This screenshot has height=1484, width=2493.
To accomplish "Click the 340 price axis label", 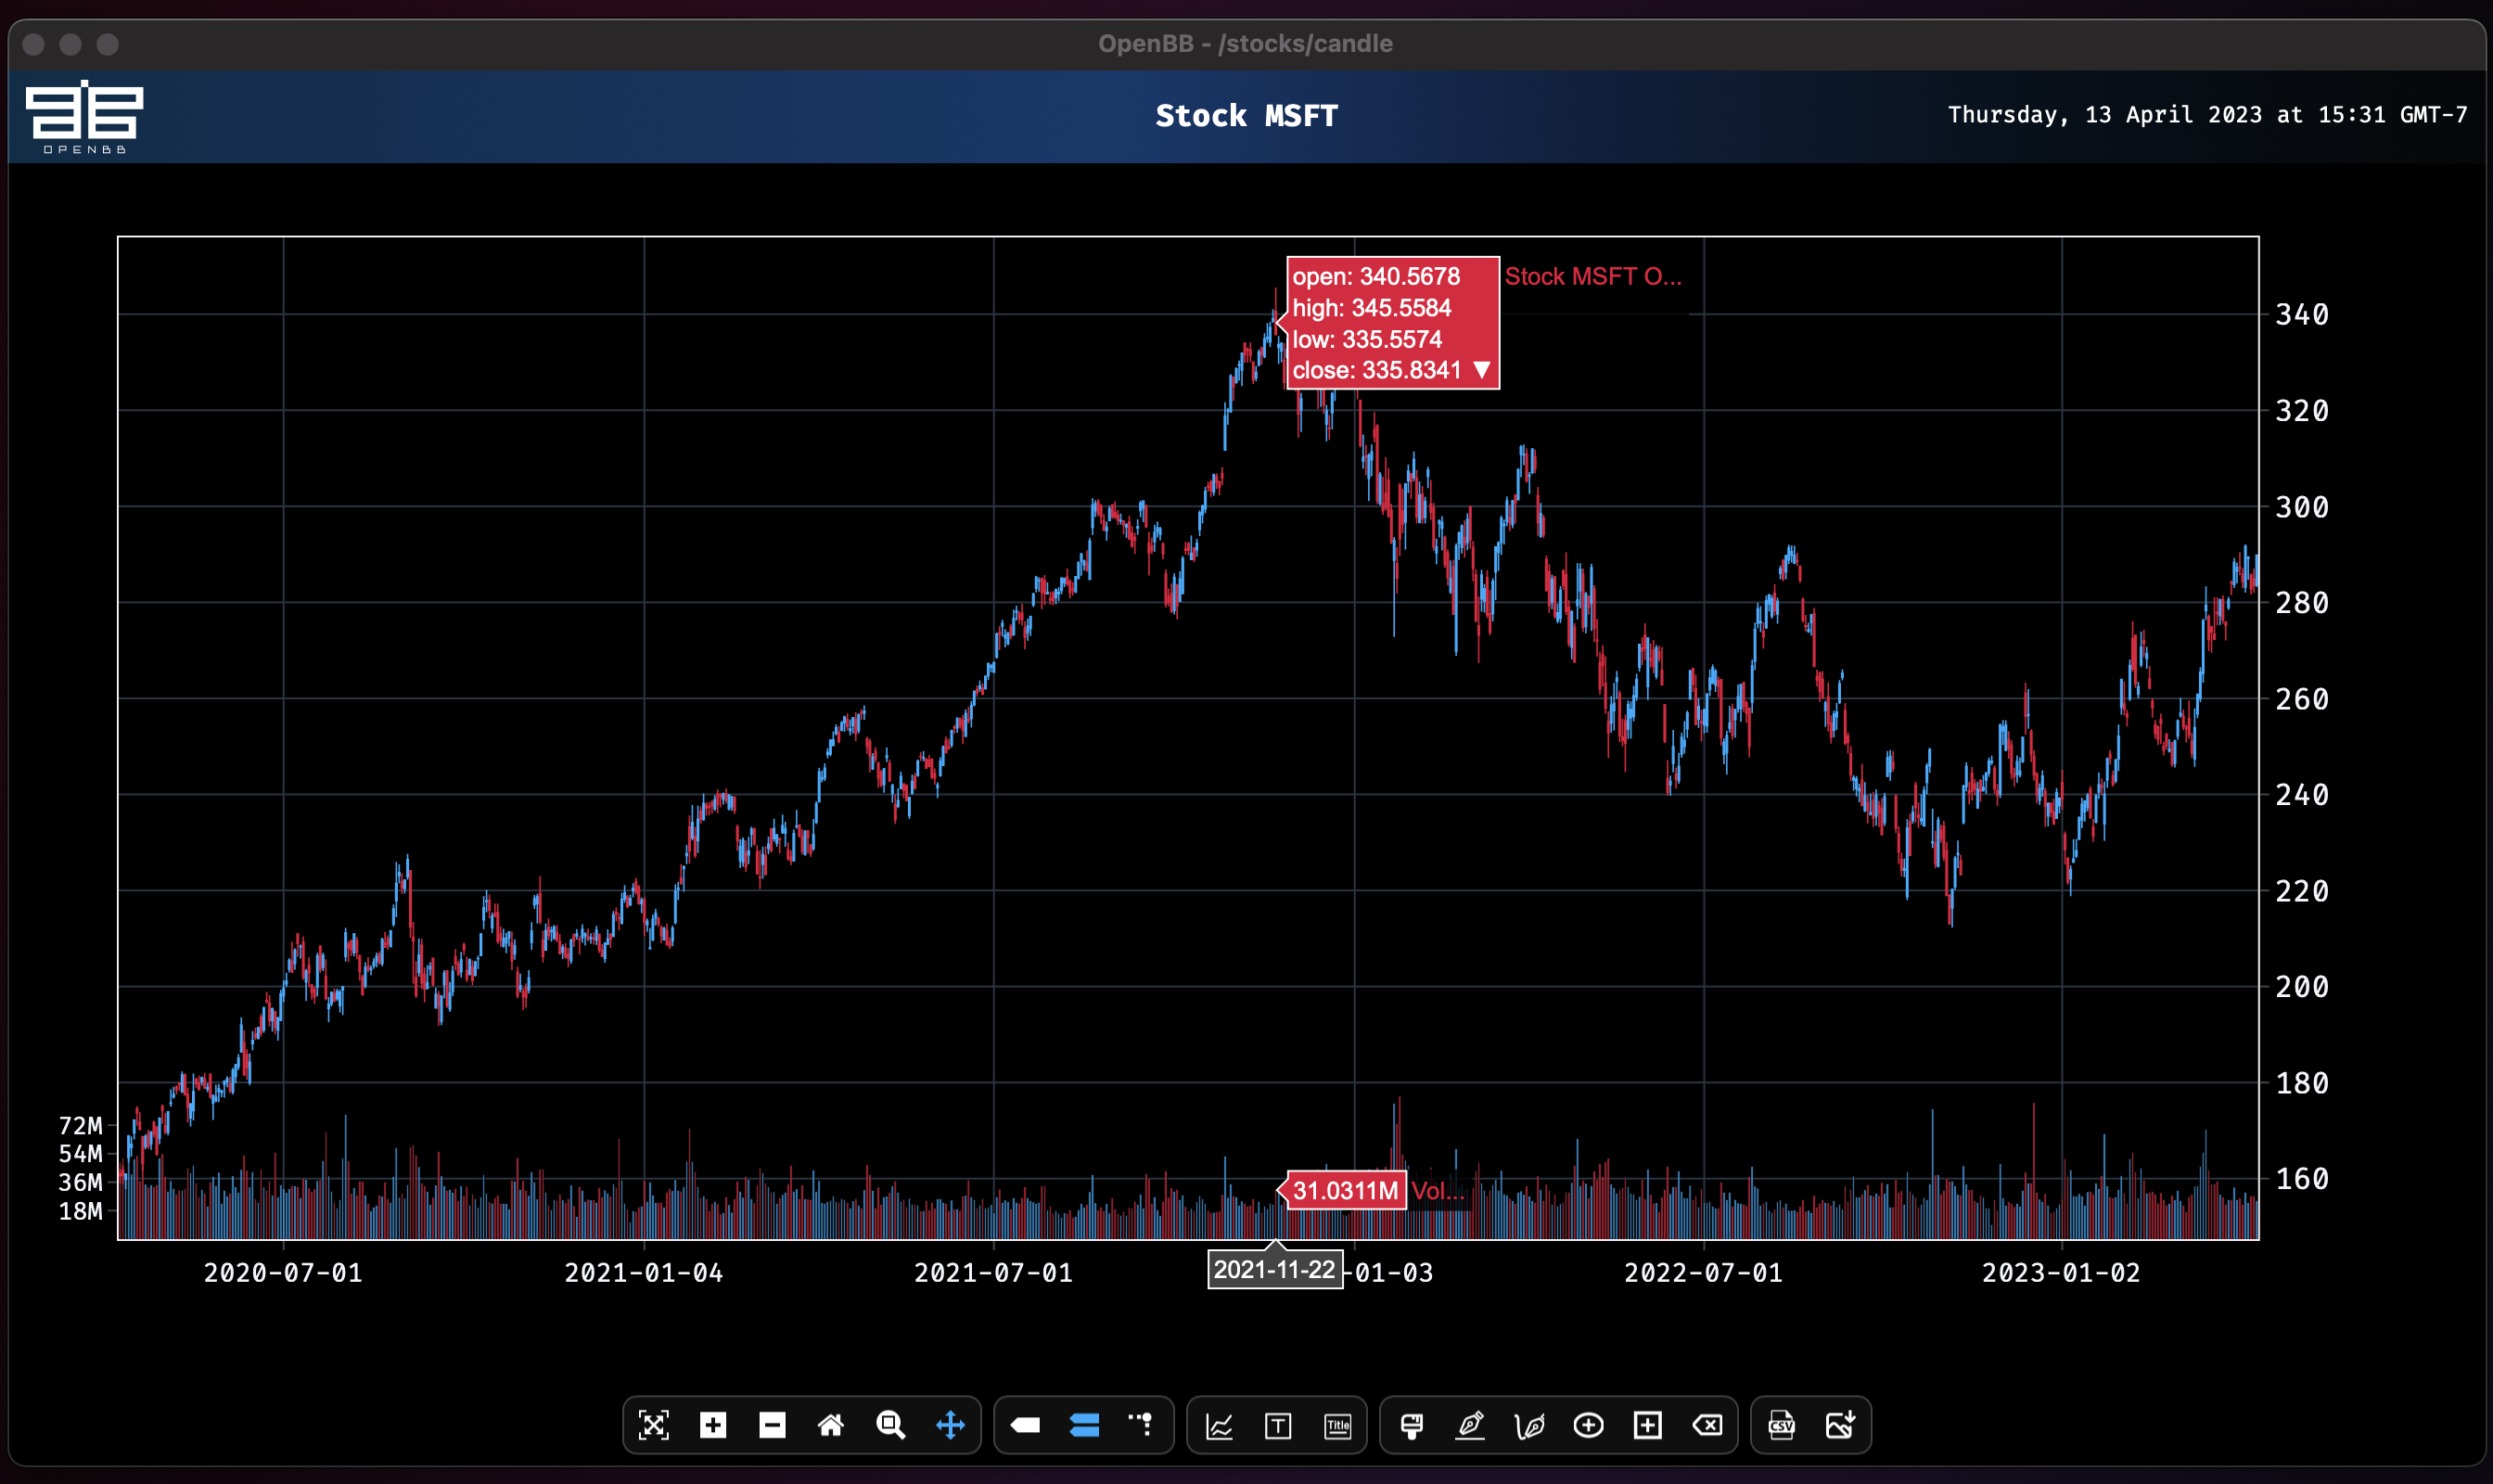I will (x=2302, y=315).
